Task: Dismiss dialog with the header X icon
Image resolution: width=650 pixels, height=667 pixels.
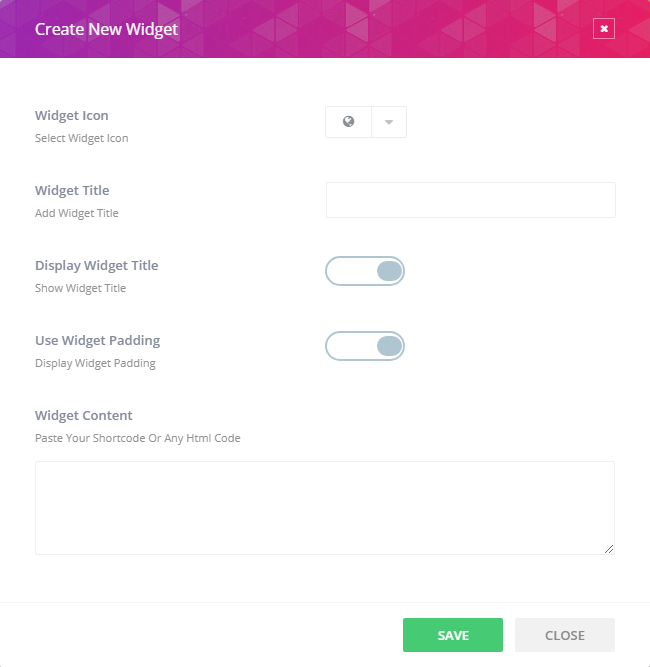Action: coord(604,29)
